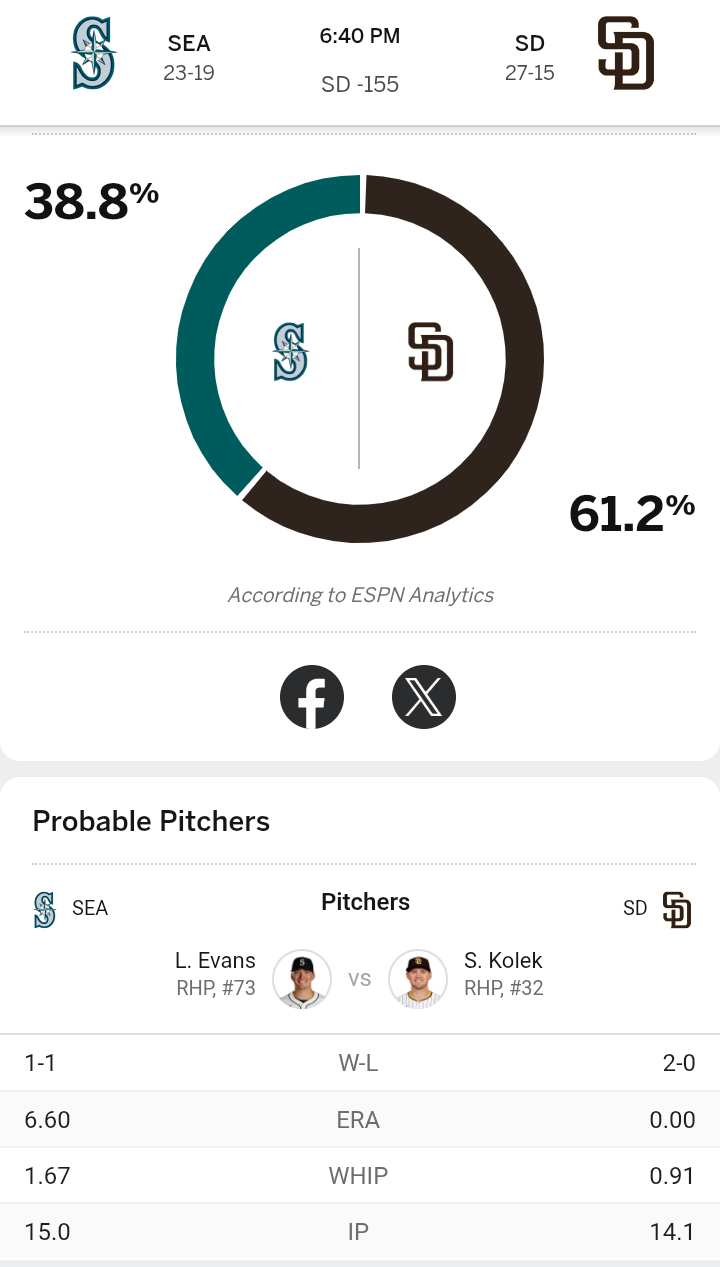This screenshot has width=720, height=1267.
Task: Click Padres logo inside donut chart
Action: point(431,352)
